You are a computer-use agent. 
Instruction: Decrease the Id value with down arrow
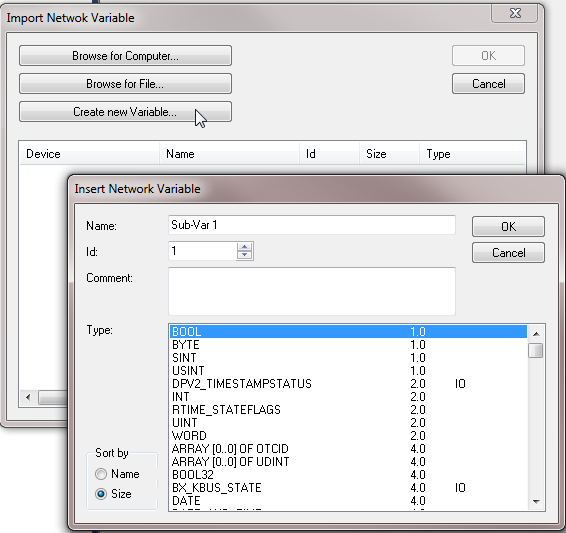coord(245,255)
